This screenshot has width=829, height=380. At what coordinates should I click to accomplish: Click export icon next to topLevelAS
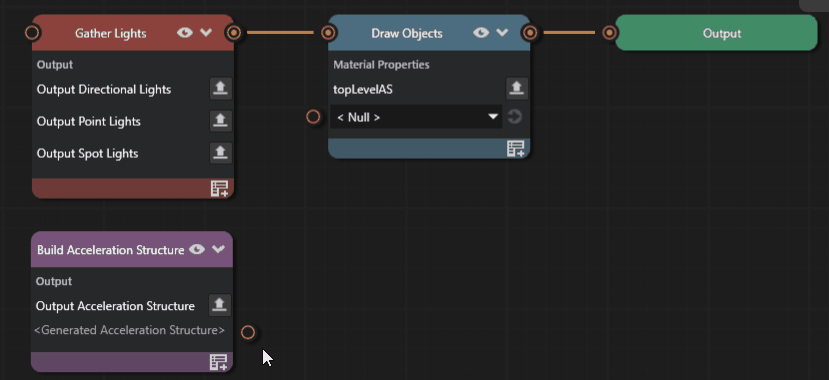517,89
